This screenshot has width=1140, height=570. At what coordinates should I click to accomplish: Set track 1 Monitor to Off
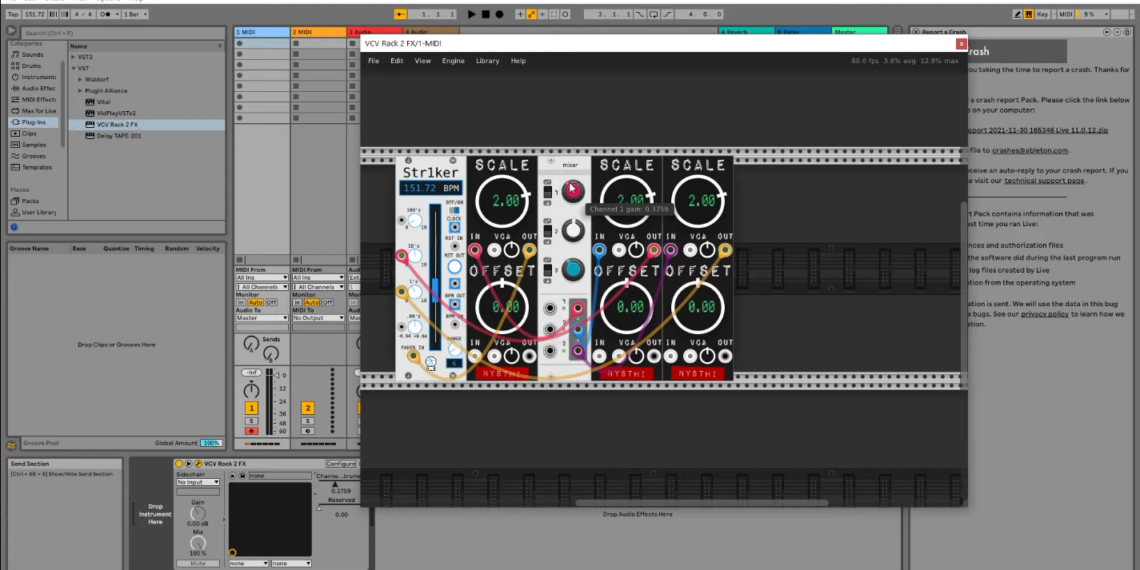(271, 302)
